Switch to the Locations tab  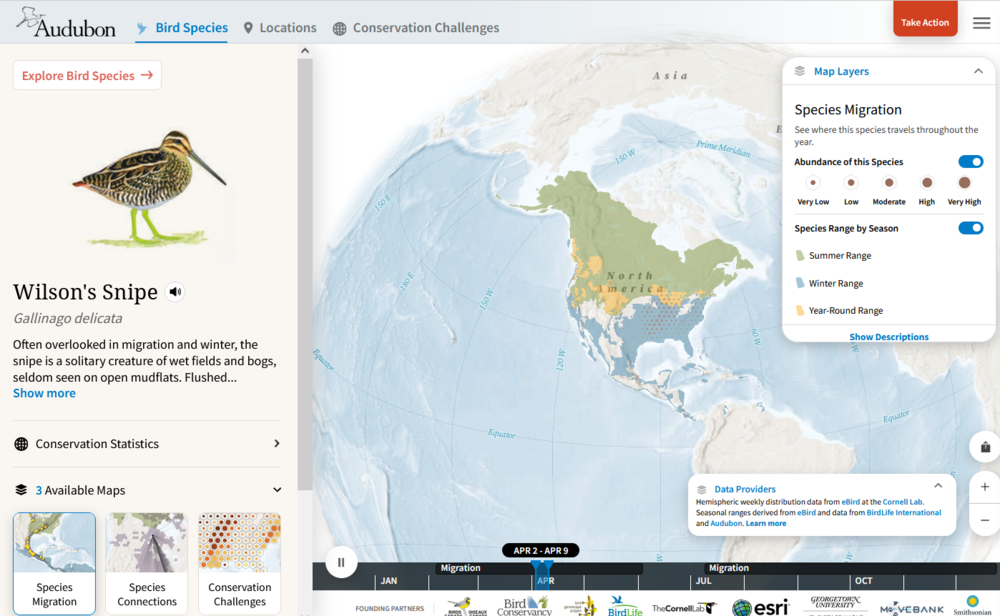(x=280, y=28)
